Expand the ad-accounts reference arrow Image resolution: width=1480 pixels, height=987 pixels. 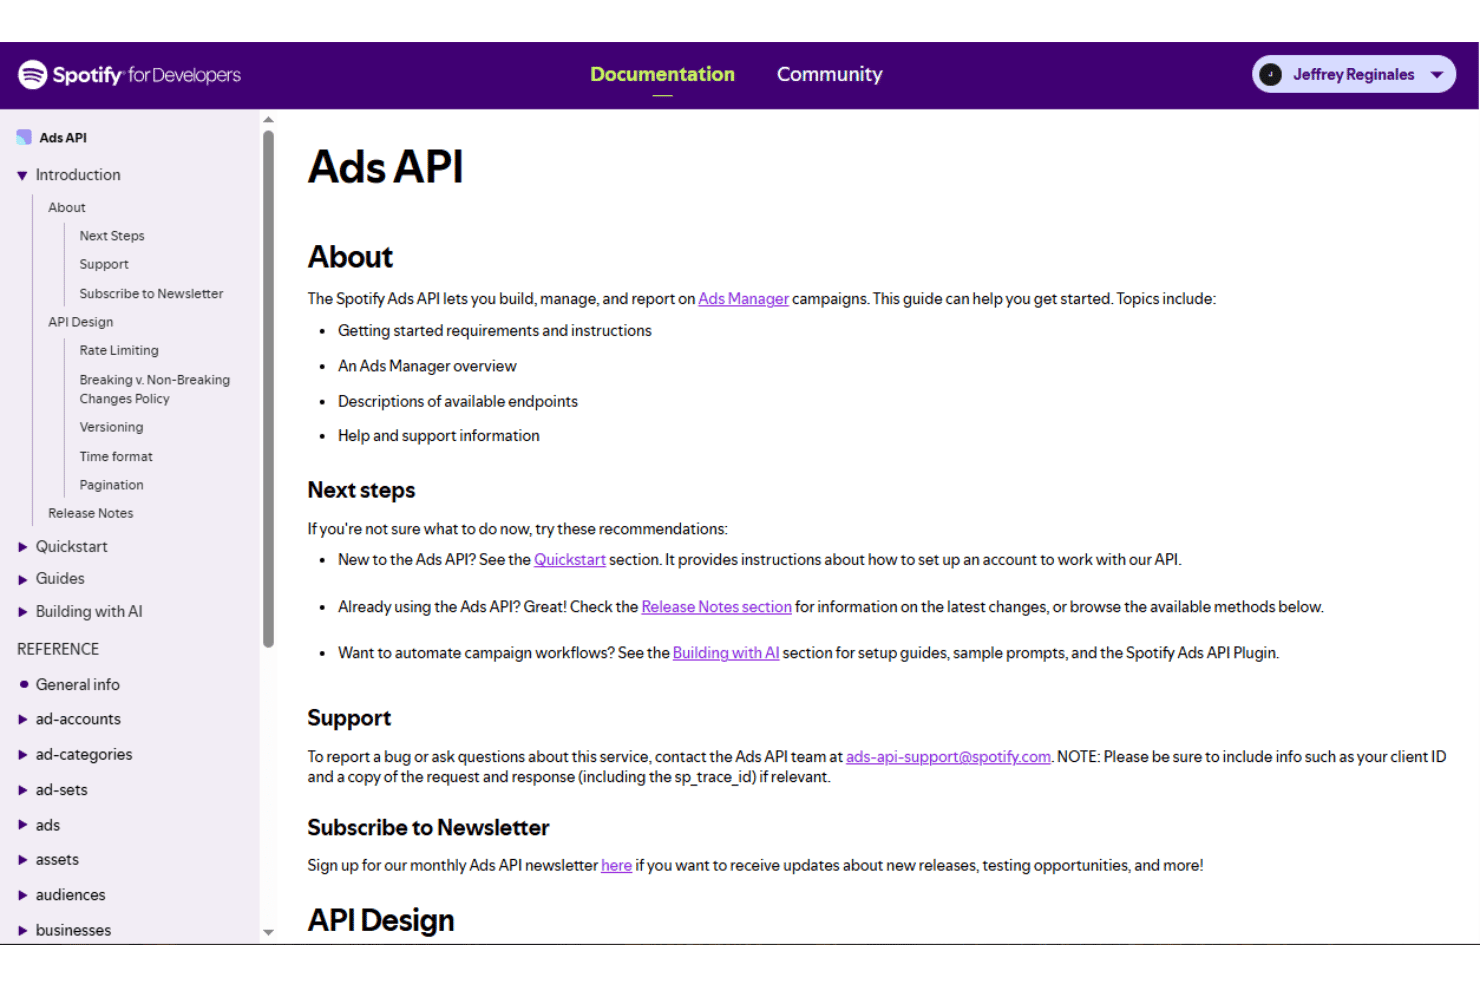coord(22,719)
